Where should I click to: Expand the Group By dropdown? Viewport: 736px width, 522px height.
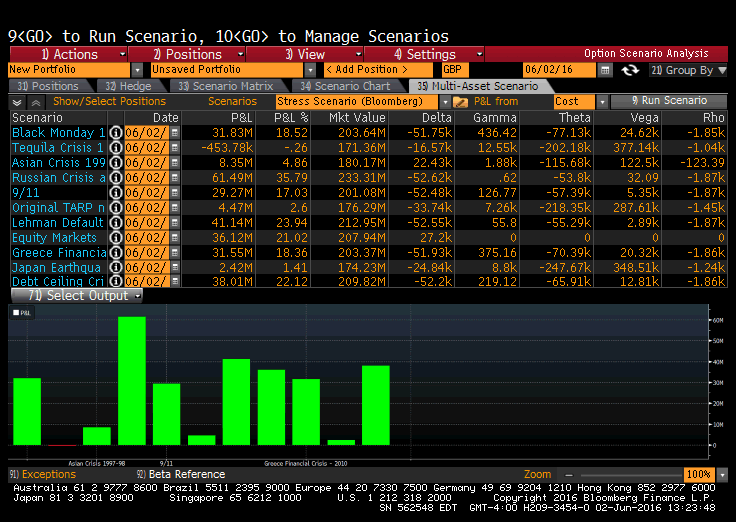click(688, 70)
